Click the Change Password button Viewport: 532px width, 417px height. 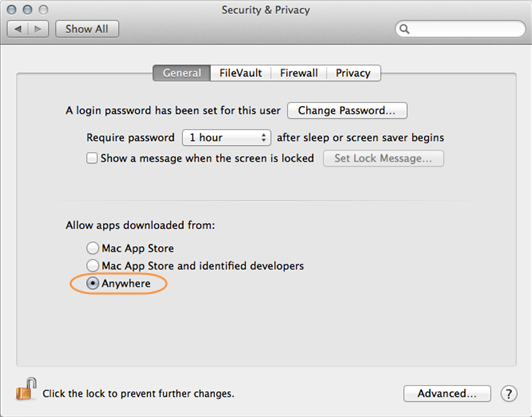pos(347,111)
